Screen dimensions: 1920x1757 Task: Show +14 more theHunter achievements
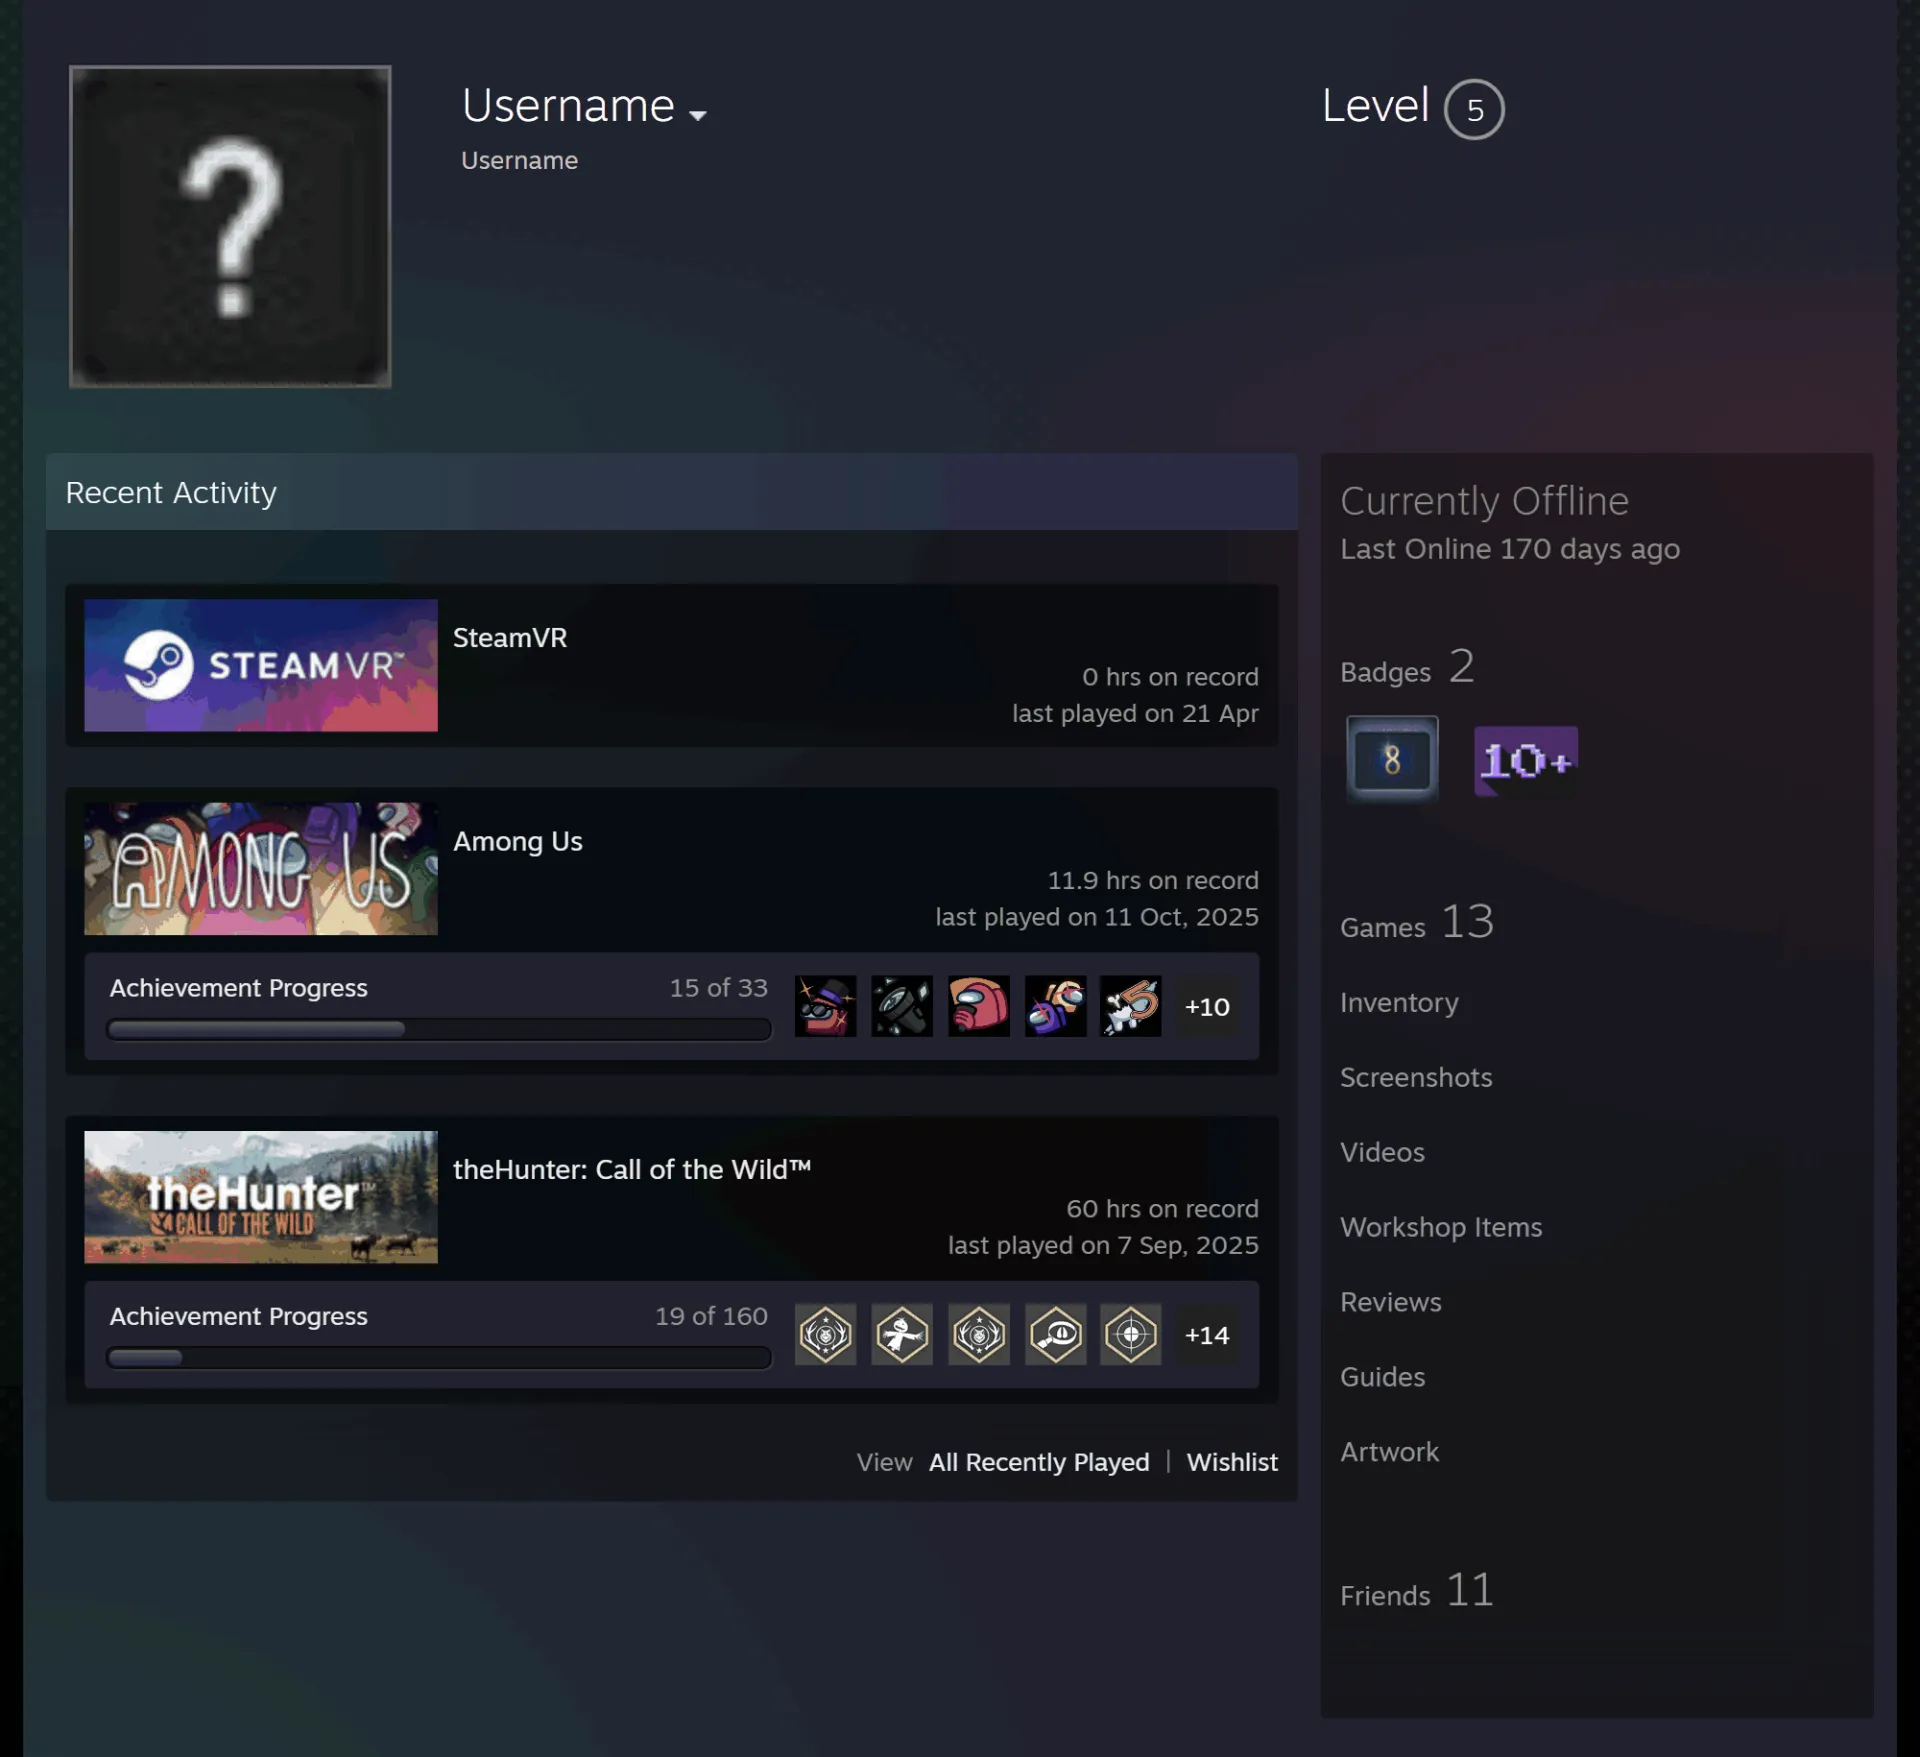coord(1207,1334)
